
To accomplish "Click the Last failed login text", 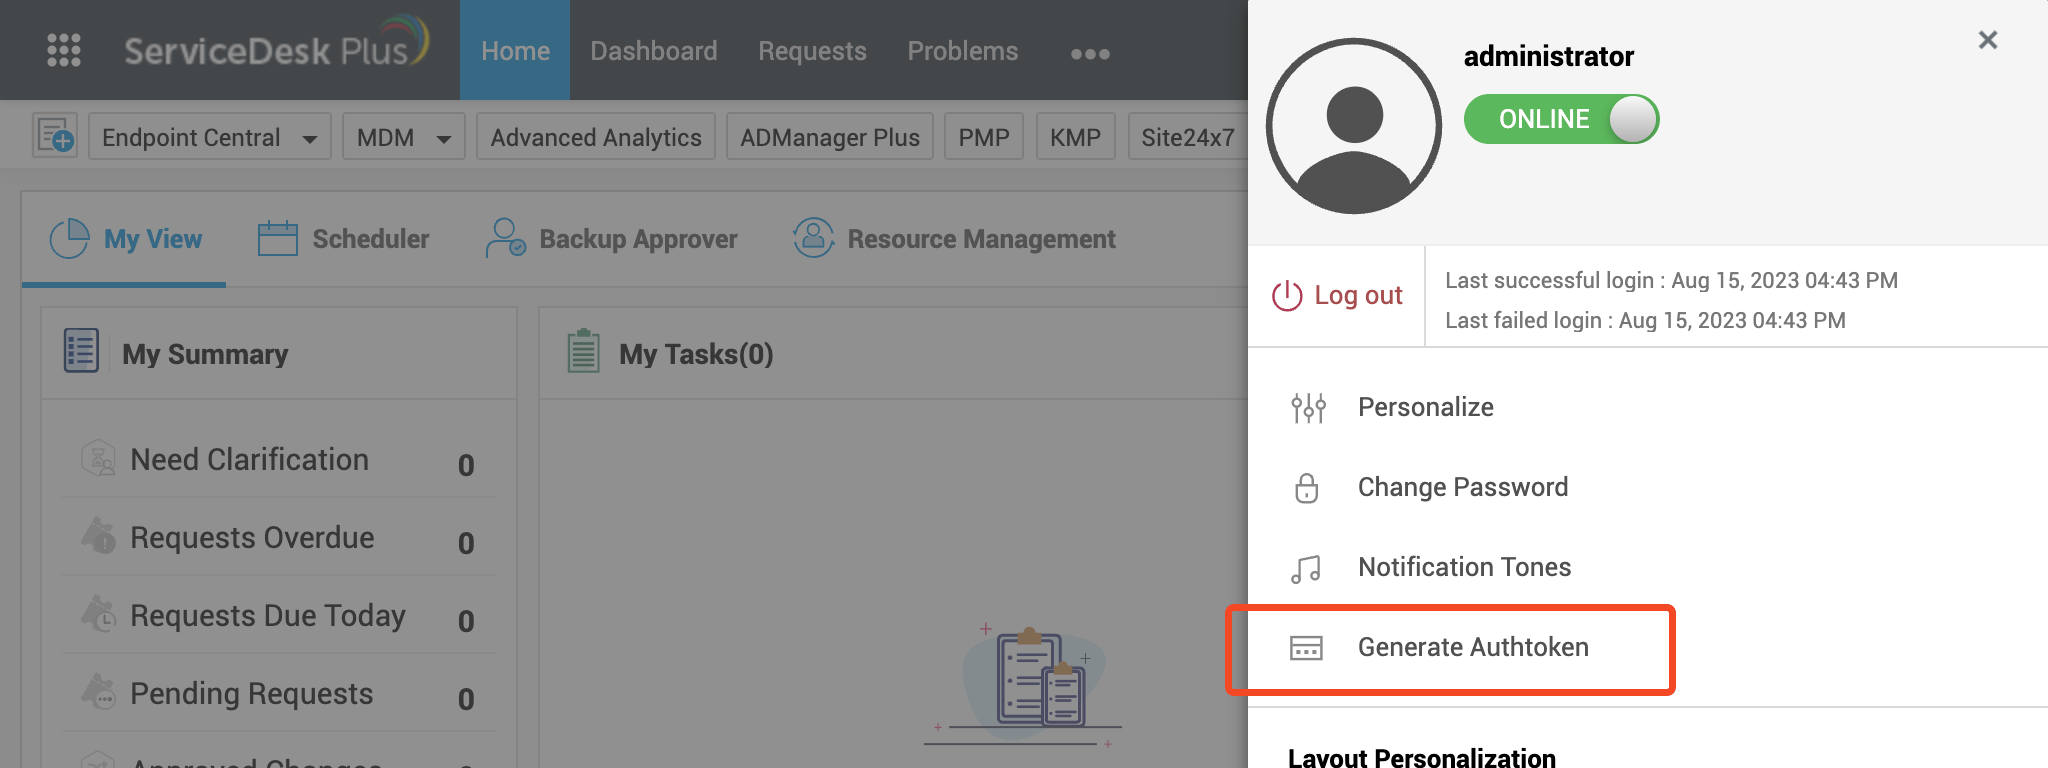I will point(1645,320).
